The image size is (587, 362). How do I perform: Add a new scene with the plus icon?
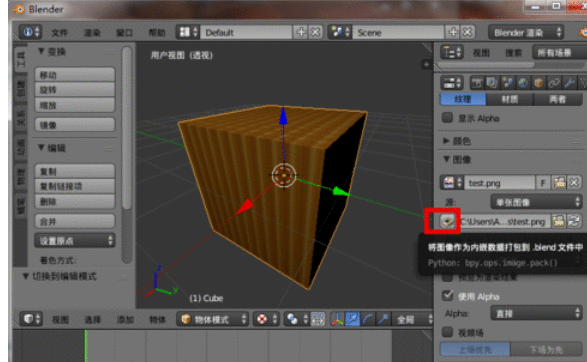(453, 32)
